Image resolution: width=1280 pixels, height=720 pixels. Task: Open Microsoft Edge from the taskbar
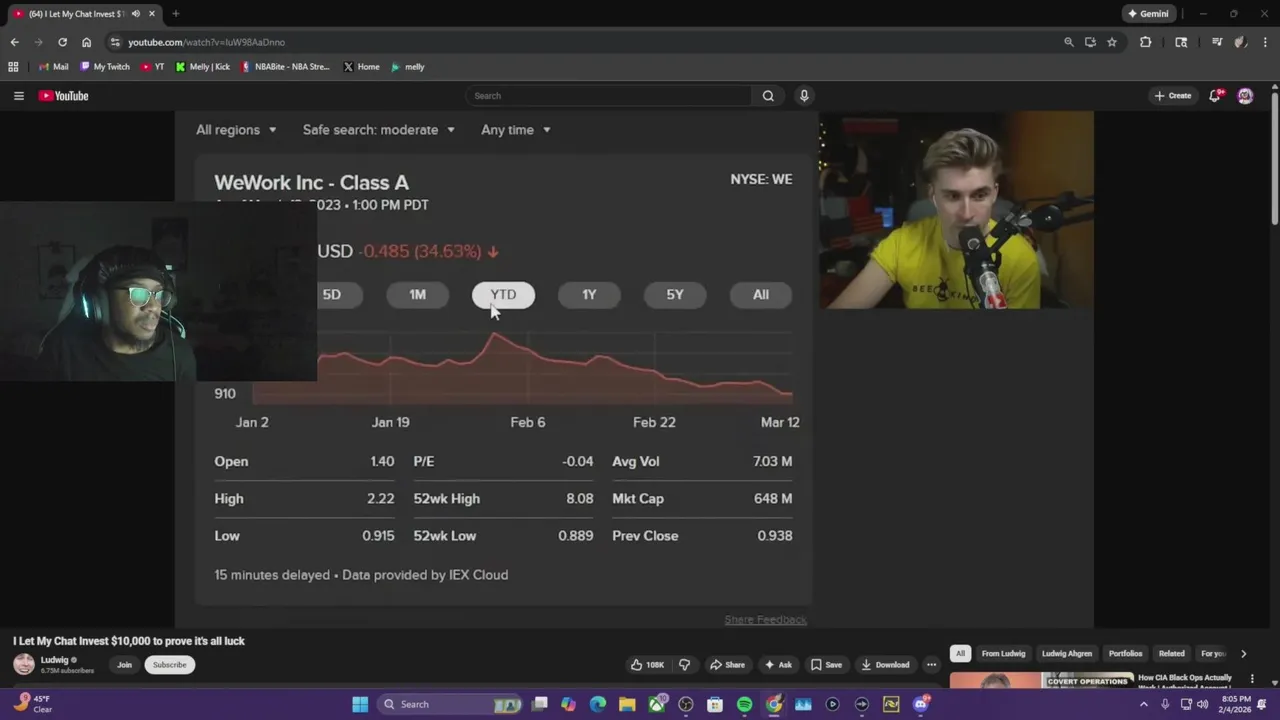coord(598,704)
